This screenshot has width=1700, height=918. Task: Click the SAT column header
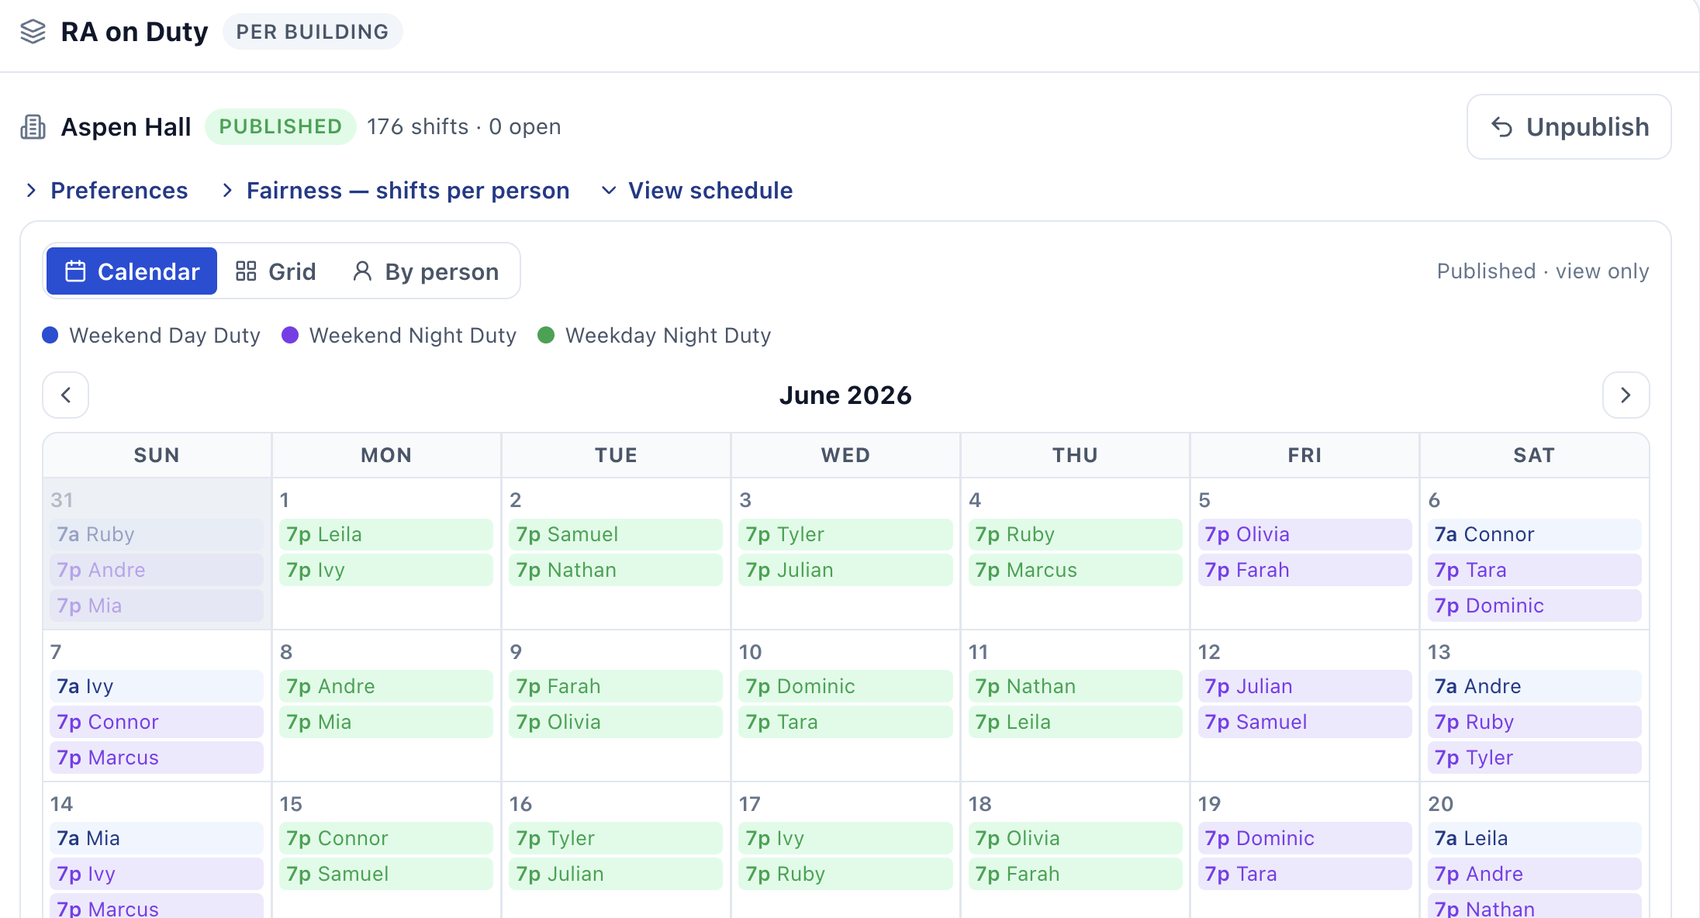coord(1534,455)
